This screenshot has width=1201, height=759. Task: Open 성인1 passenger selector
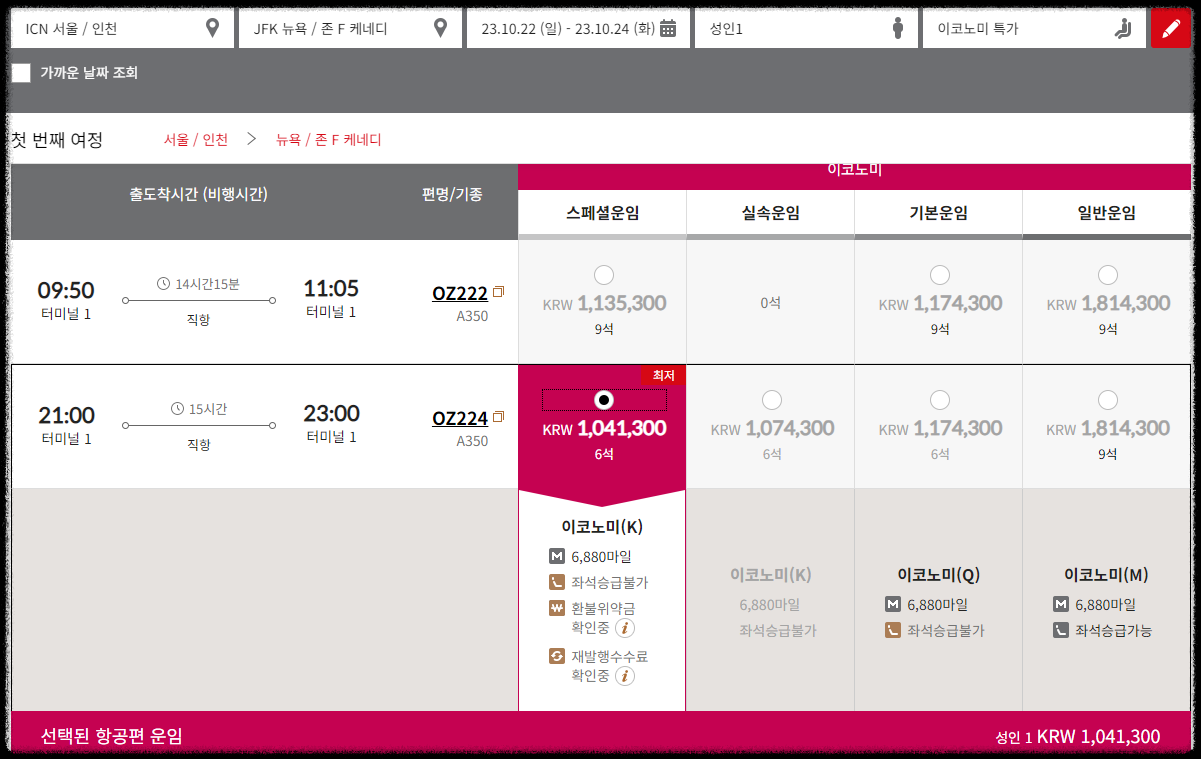point(806,28)
